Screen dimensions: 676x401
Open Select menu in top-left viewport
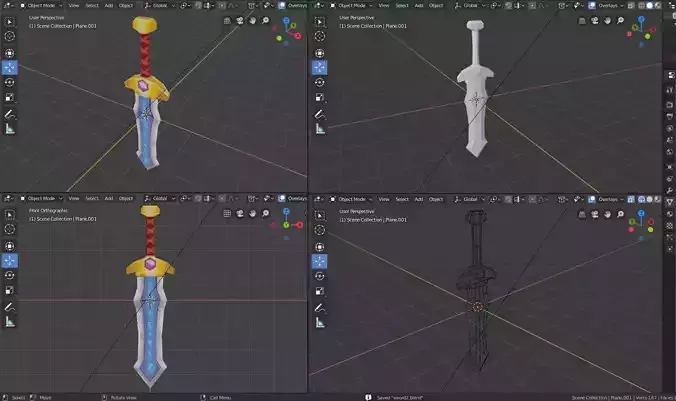[x=92, y=6]
